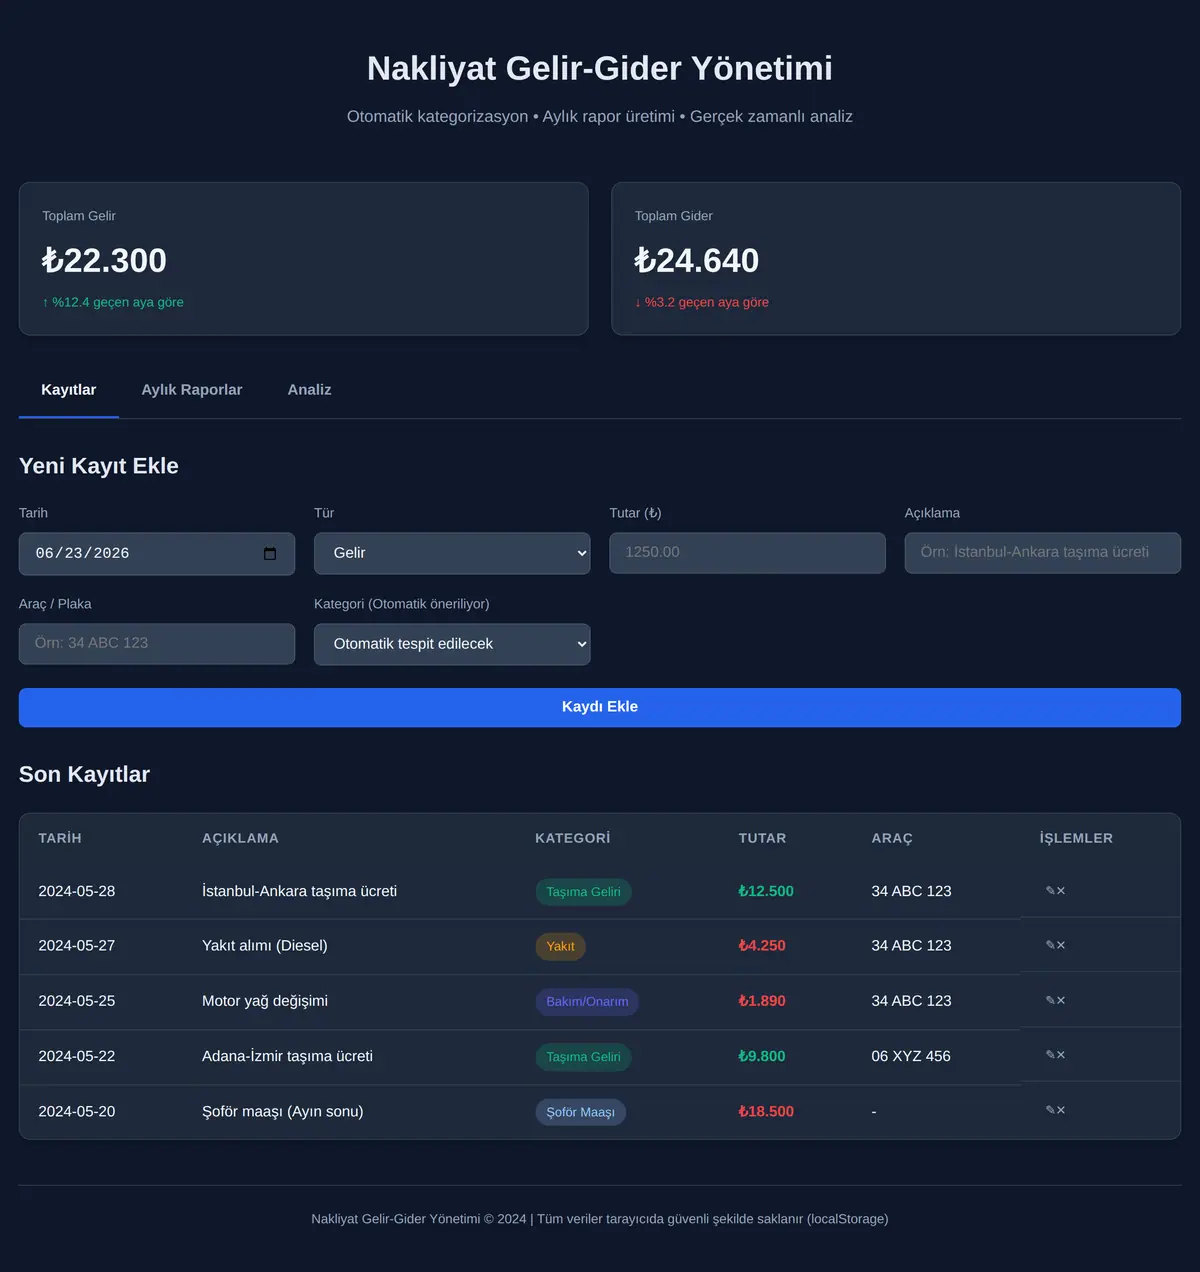Delete the Yakıt alımı (Diesel) record
Screen dimensions: 1200x1272
pos(1061,945)
